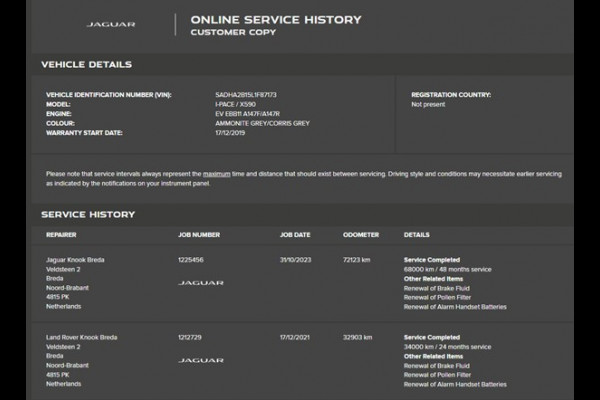Click the Repairer column header

click(x=61, y=235)
